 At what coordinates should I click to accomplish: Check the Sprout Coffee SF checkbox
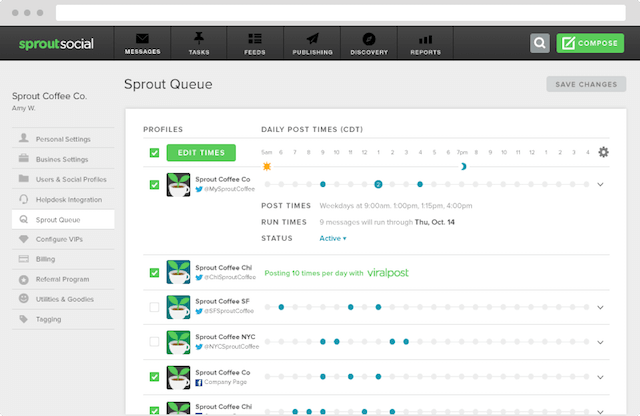click(154, 307)
